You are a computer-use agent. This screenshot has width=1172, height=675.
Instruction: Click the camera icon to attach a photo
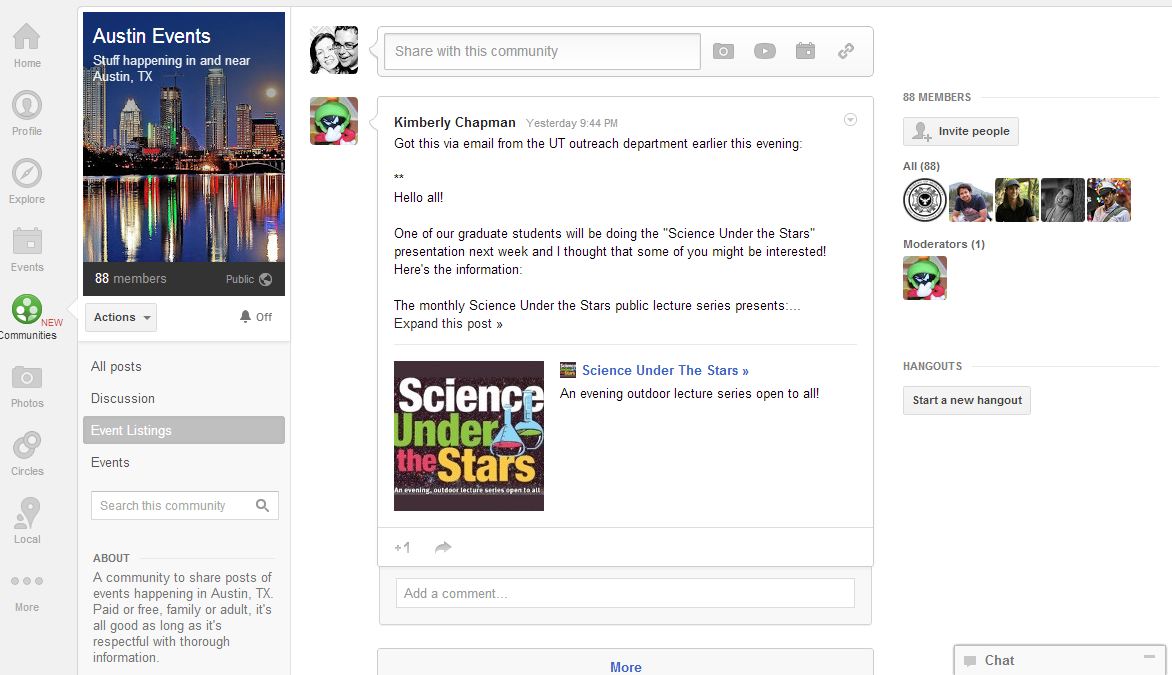[723, 51]
